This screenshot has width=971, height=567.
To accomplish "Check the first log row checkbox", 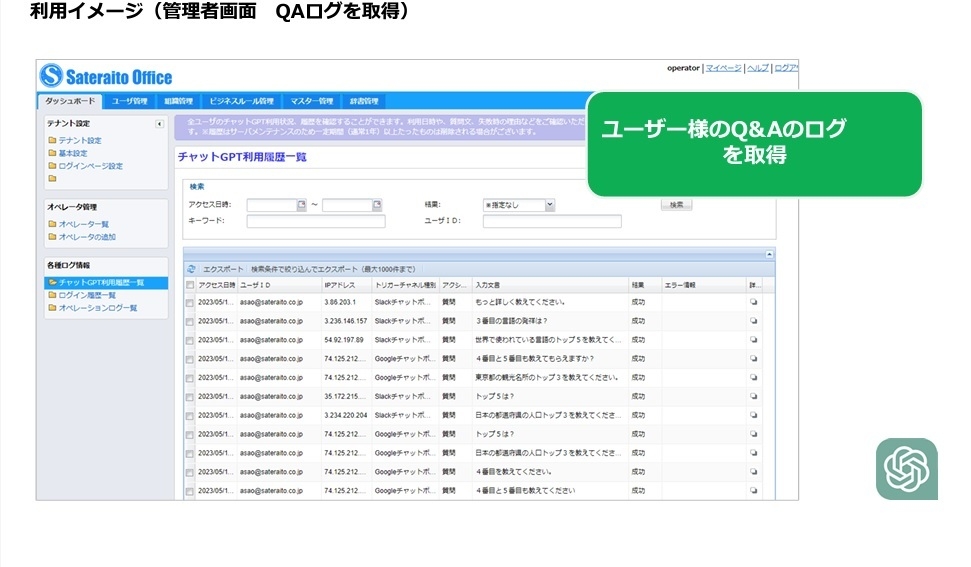I will point(190,302).
